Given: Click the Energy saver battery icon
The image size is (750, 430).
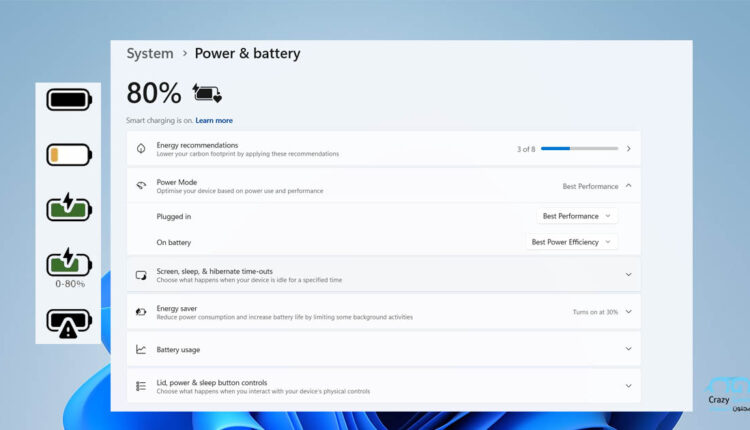Looking at the screenshot, I should 141,312.
